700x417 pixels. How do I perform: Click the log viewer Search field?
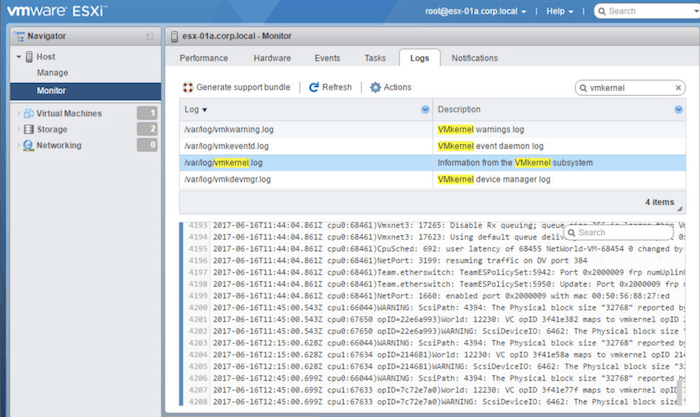(x=618, y=233)
